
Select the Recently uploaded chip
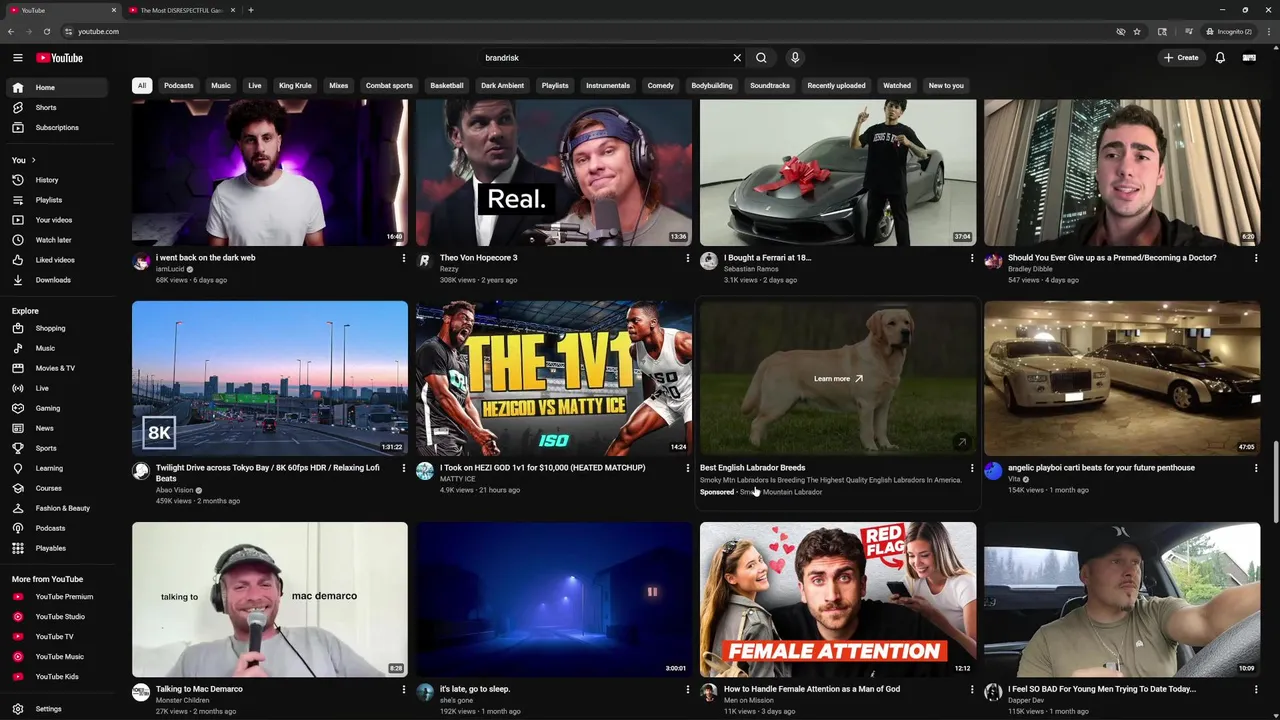(x=836, y=86)
